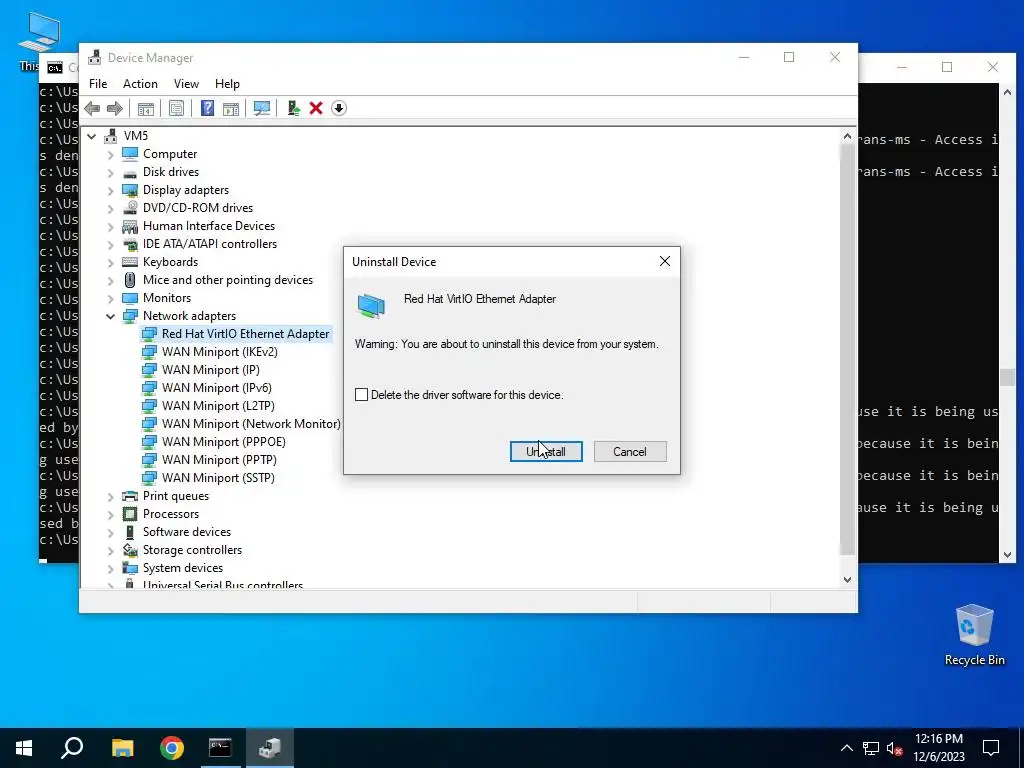Select WAN Miniport (SSTP) entry
Viewport: 1024px width, 768px height.
(218, 478)
